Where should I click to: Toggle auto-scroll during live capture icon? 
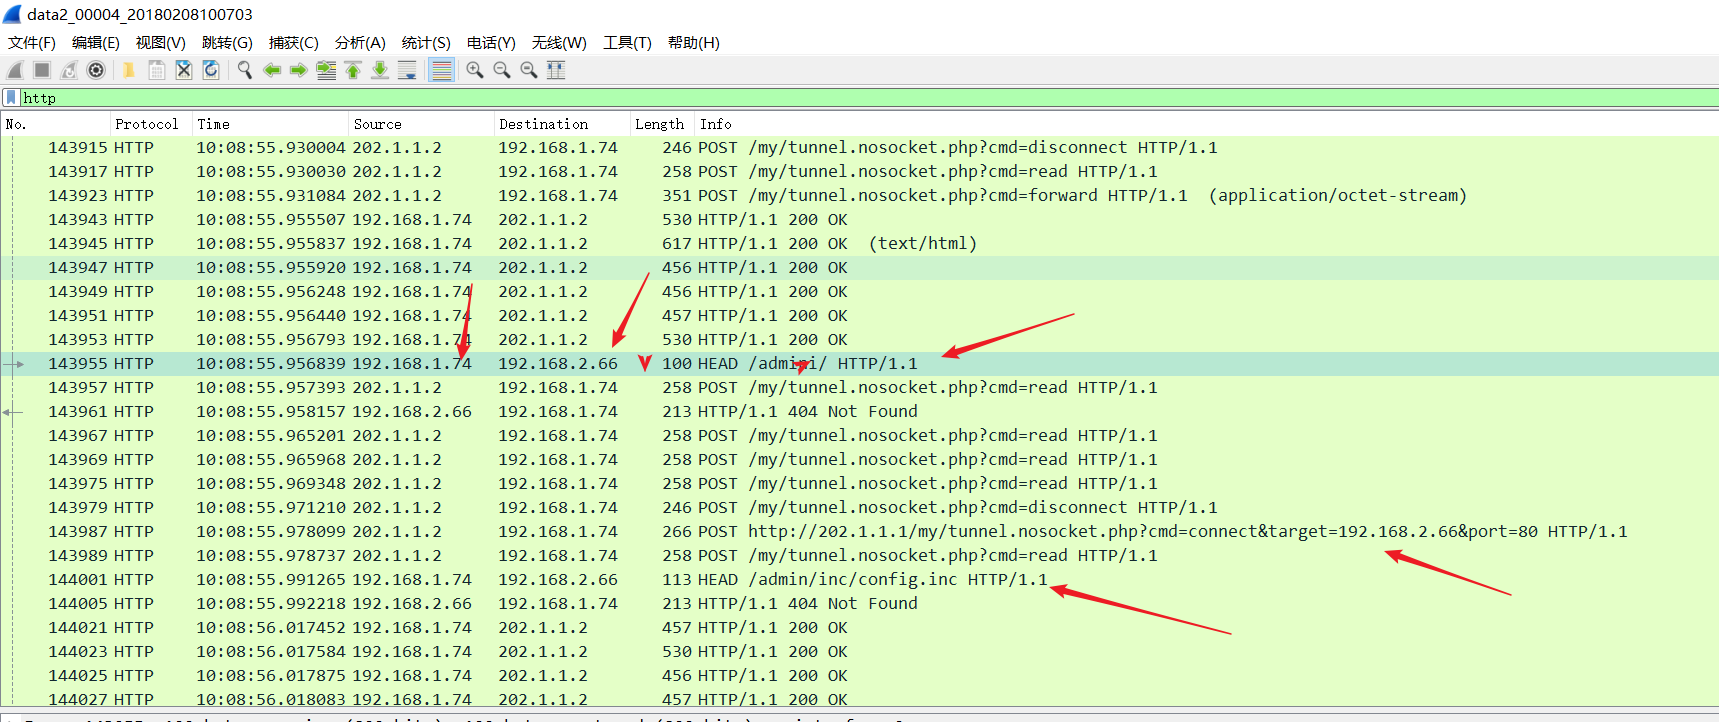[x=407, y=70]
